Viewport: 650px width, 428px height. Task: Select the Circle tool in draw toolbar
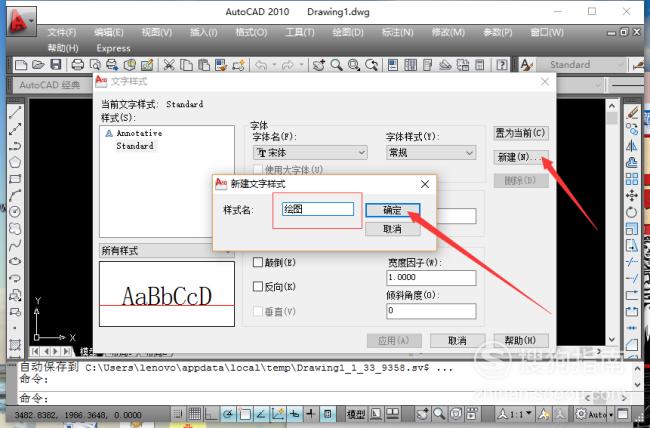point(15,212)
